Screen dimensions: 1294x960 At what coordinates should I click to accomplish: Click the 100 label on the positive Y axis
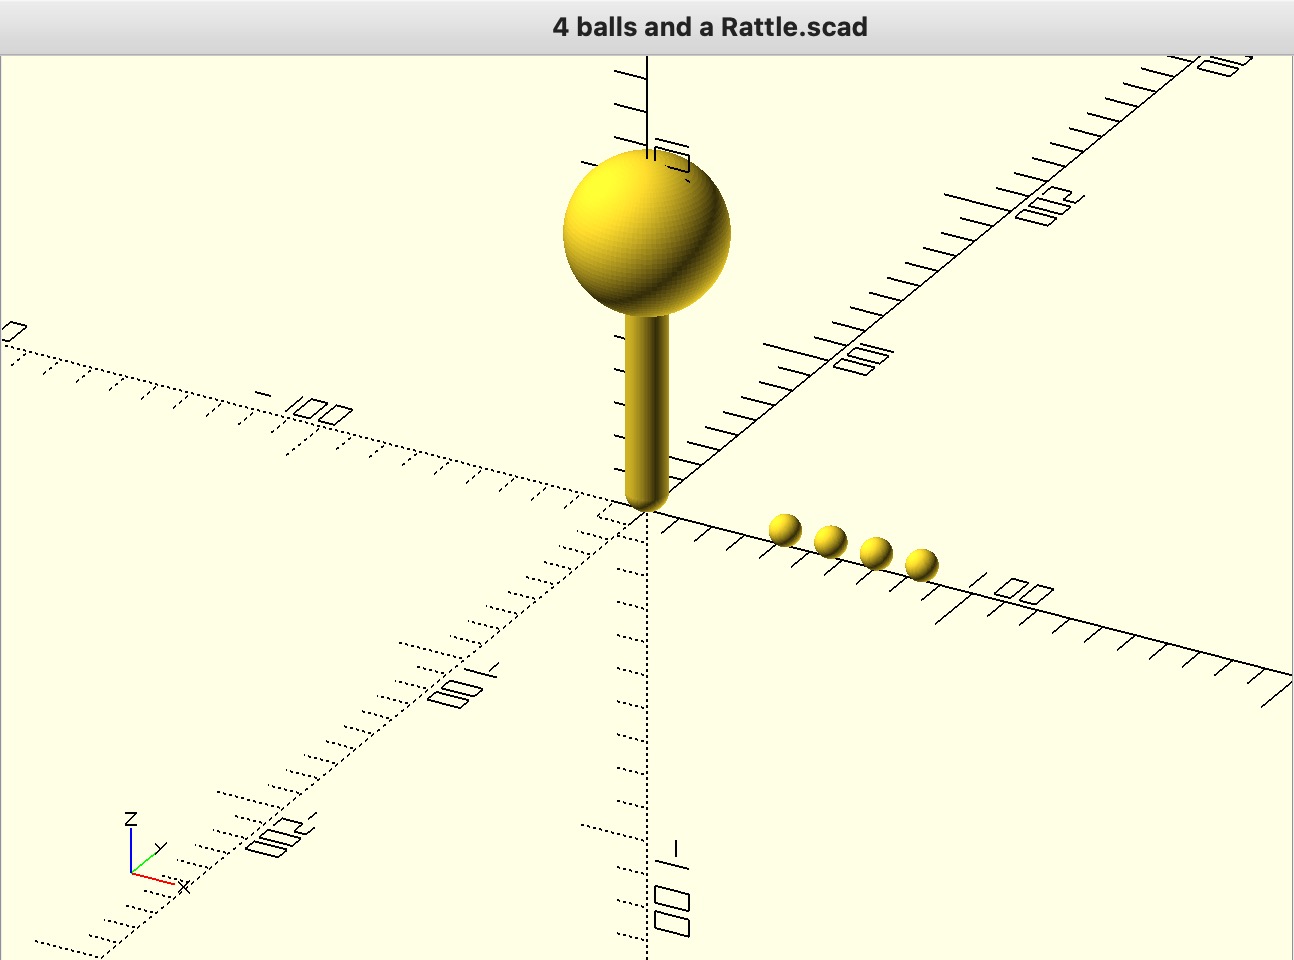863,358
